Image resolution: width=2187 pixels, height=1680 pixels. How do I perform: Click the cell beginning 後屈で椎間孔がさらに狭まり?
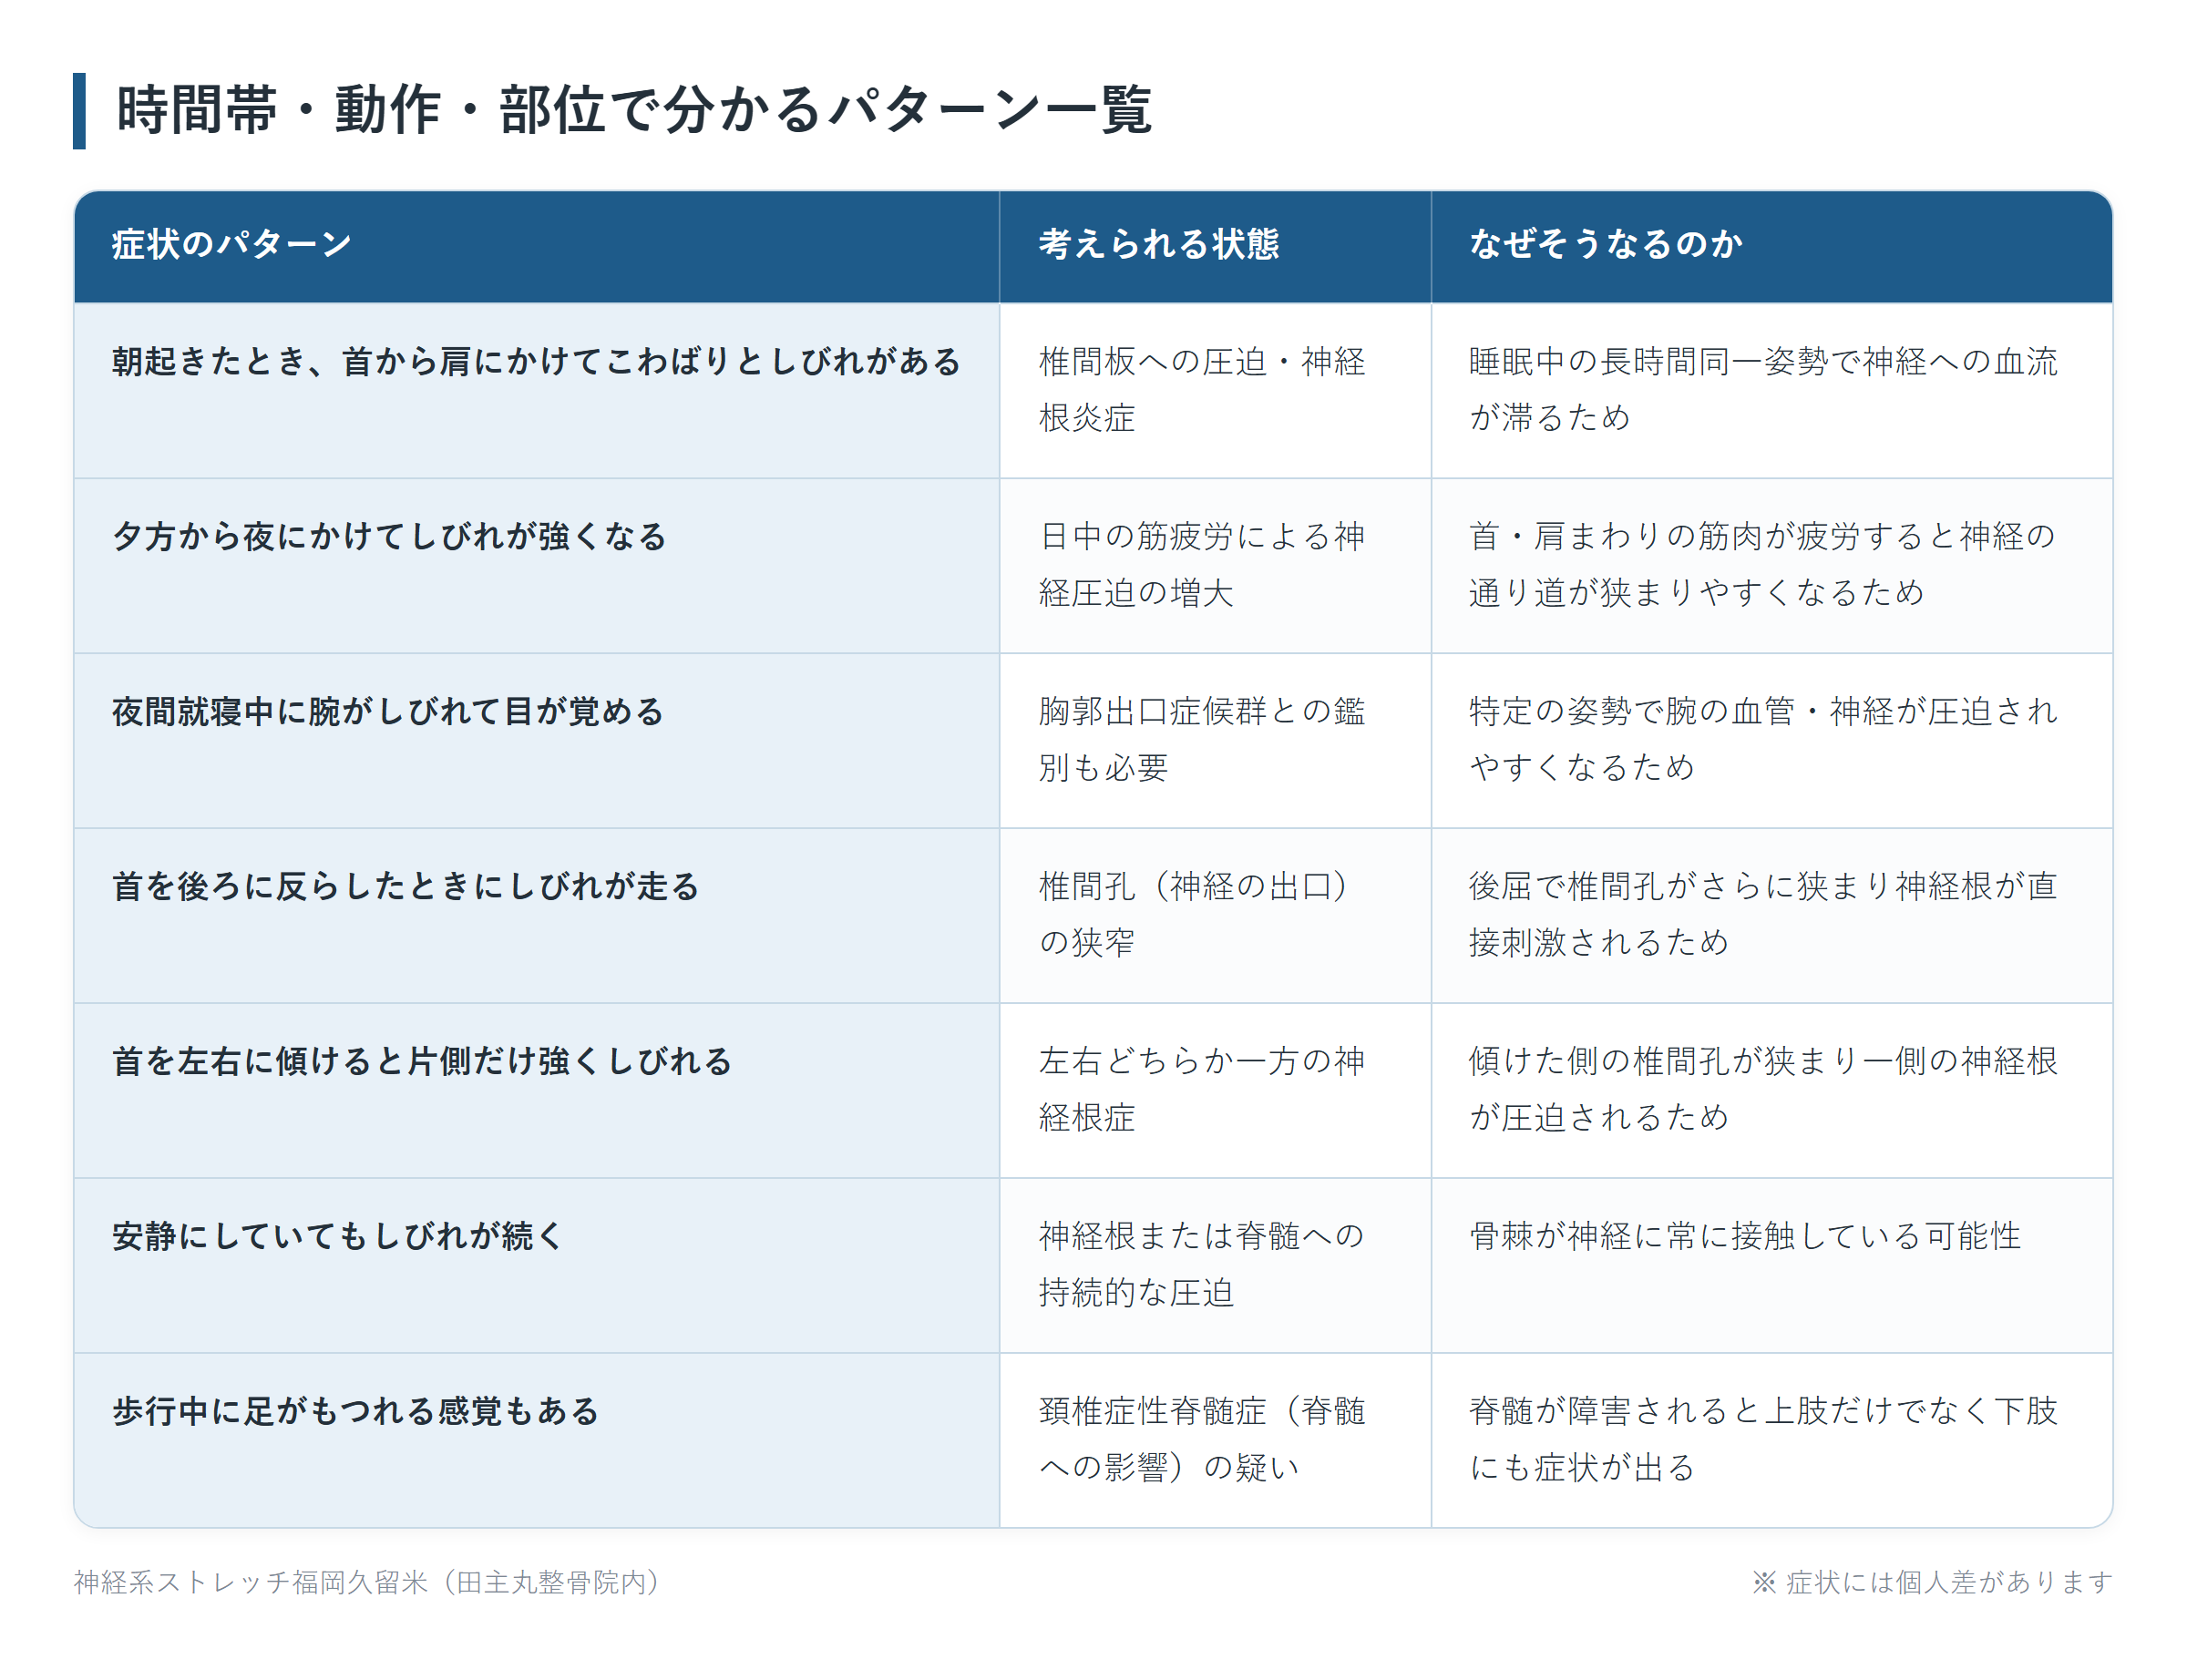(x=1771, y=915)
